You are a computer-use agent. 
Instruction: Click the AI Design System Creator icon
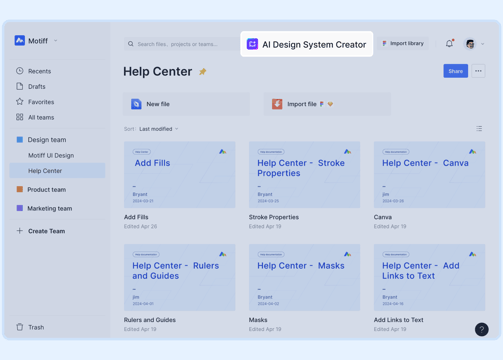pos(252,44)
